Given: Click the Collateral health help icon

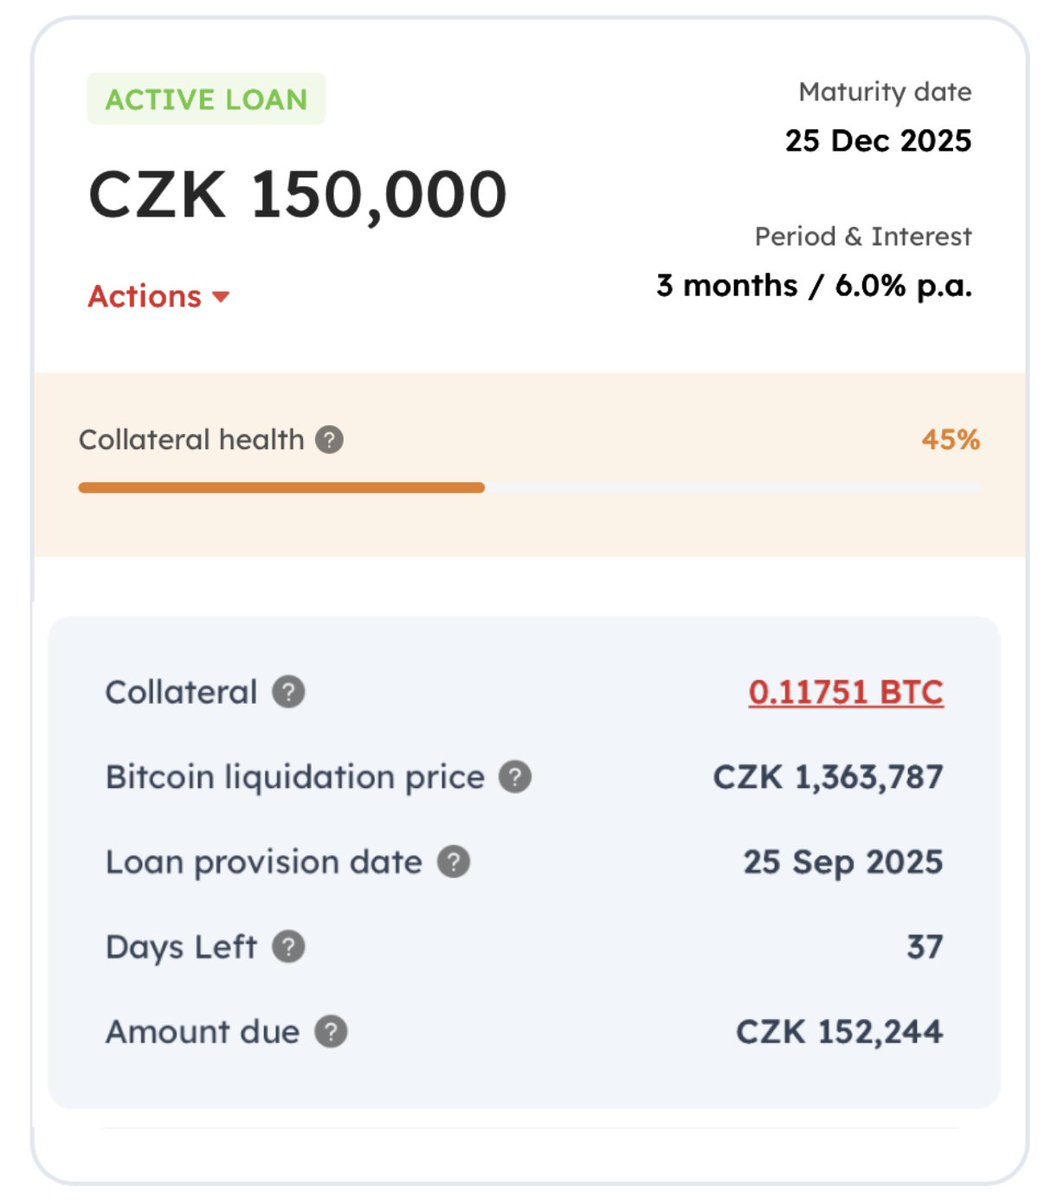Looking at the screenshot, I should [x=329, y=439].
